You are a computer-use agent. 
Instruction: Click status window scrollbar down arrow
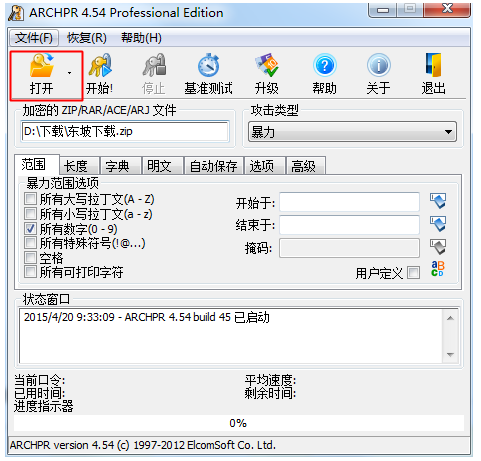[450, 355]
